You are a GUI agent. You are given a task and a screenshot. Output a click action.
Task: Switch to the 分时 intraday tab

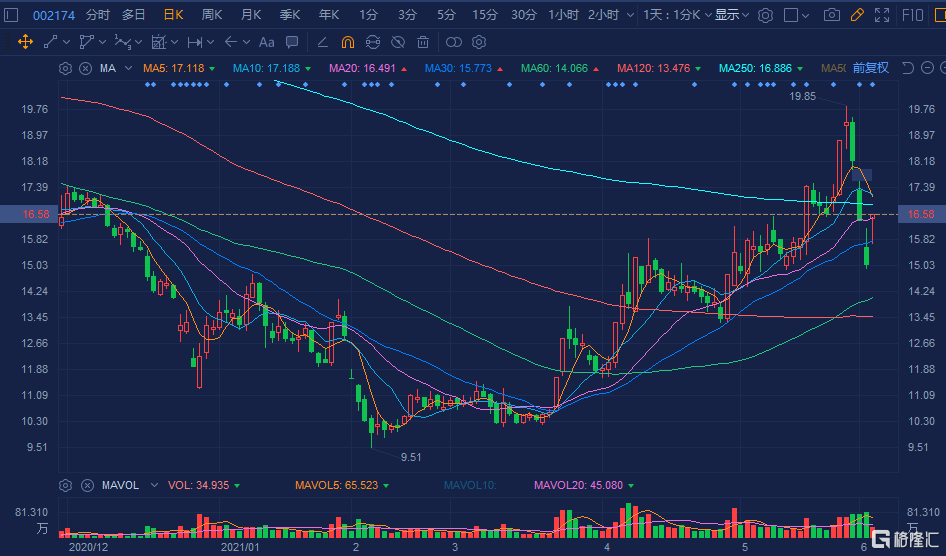coord(98,15)
